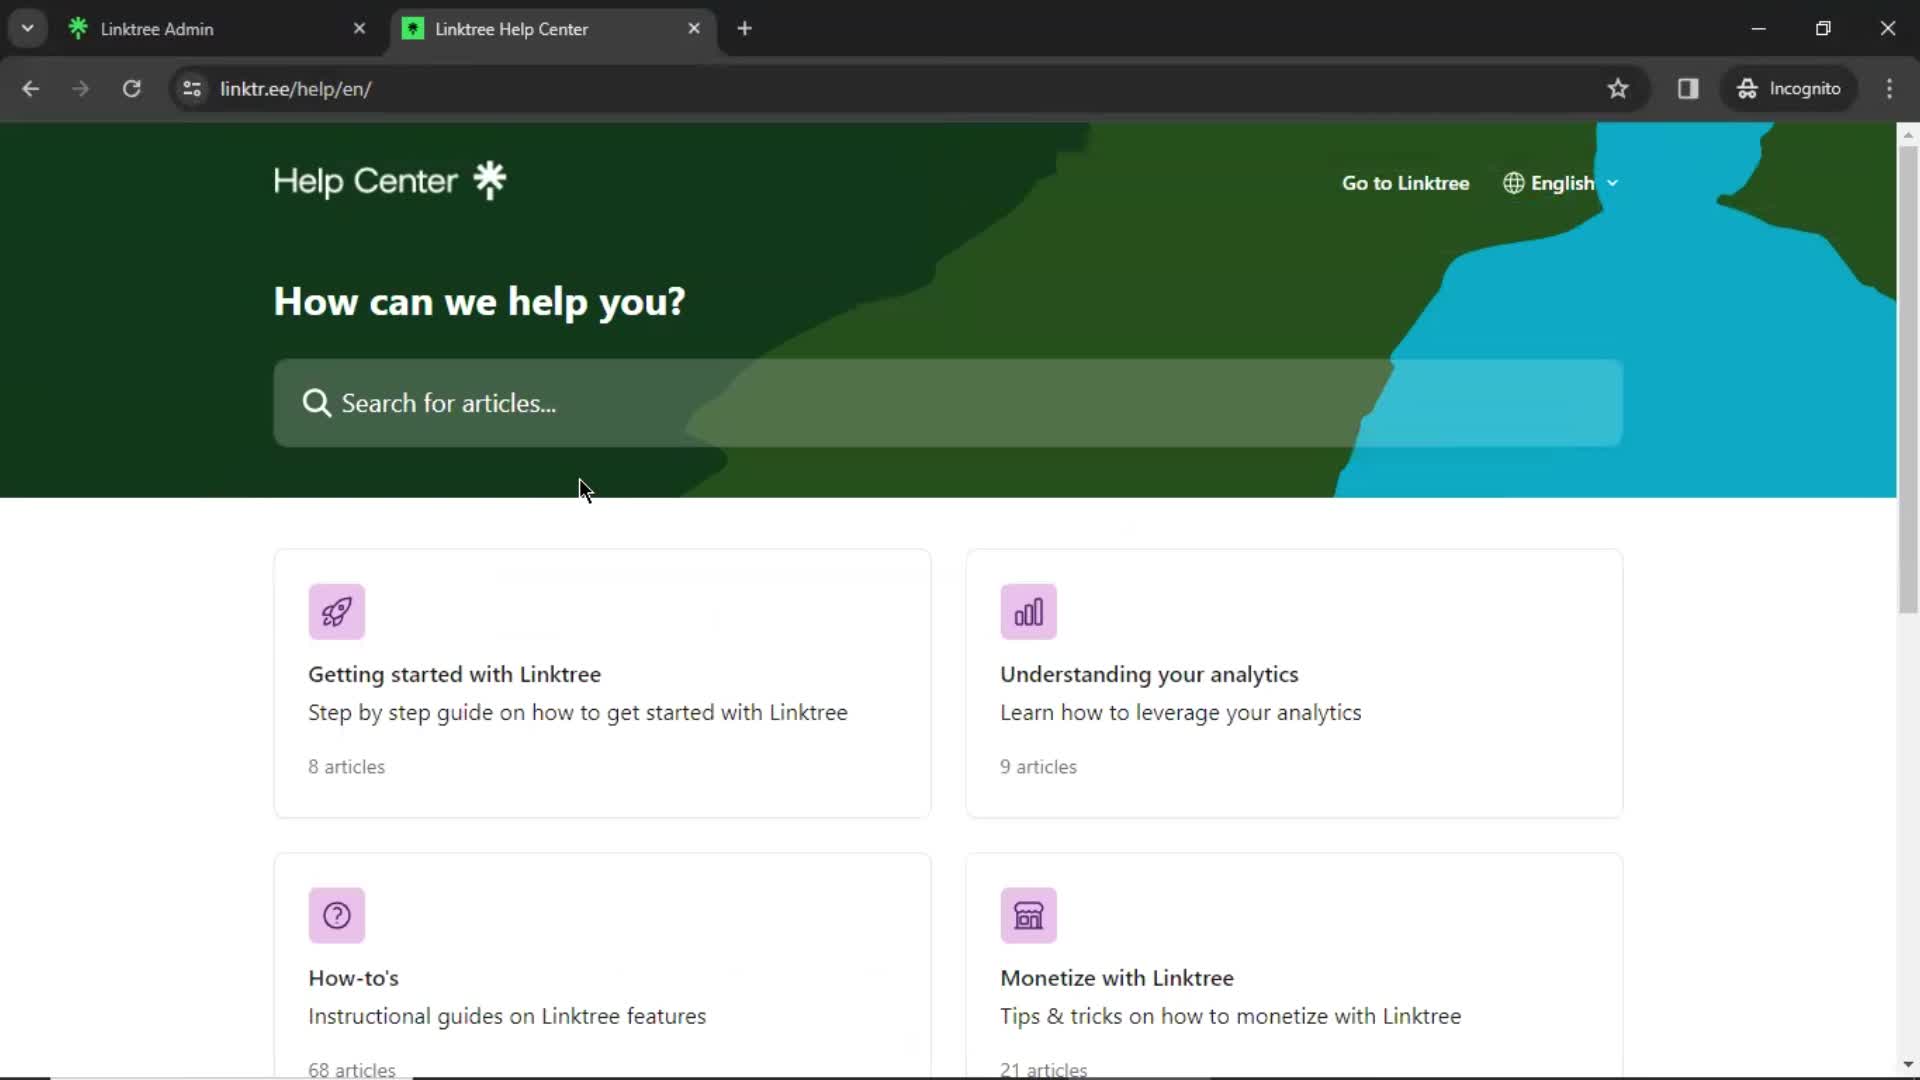Bookmark this page with the star icon

tap(1617, 88)
